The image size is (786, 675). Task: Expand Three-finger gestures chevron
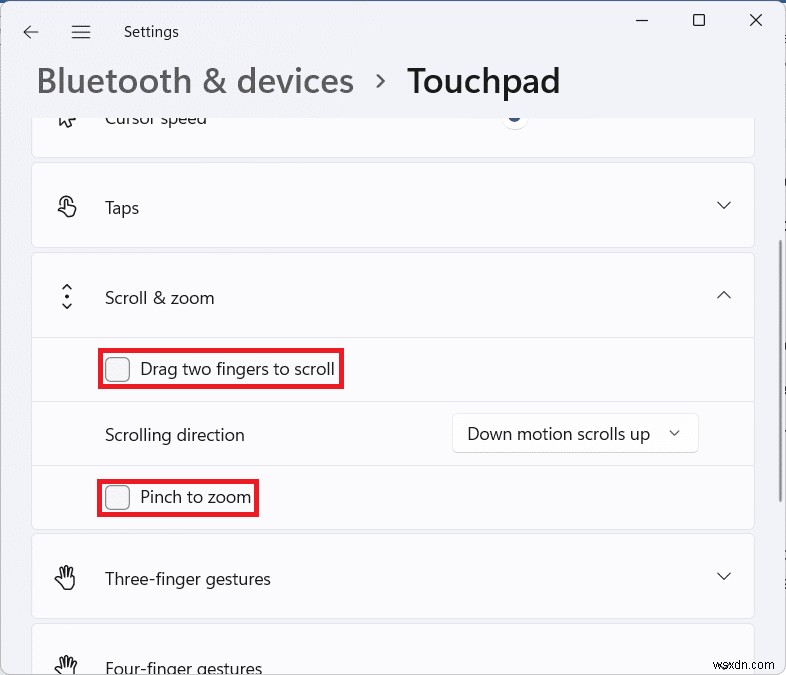point(724,577)
